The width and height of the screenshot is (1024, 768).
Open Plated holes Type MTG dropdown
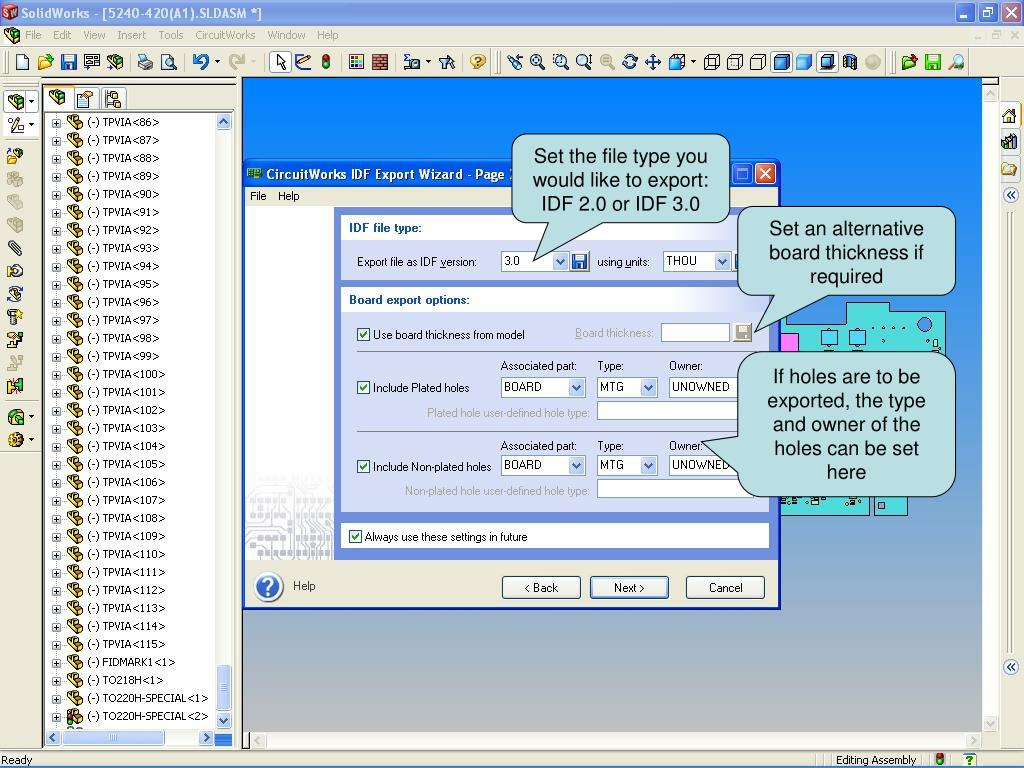648,387
